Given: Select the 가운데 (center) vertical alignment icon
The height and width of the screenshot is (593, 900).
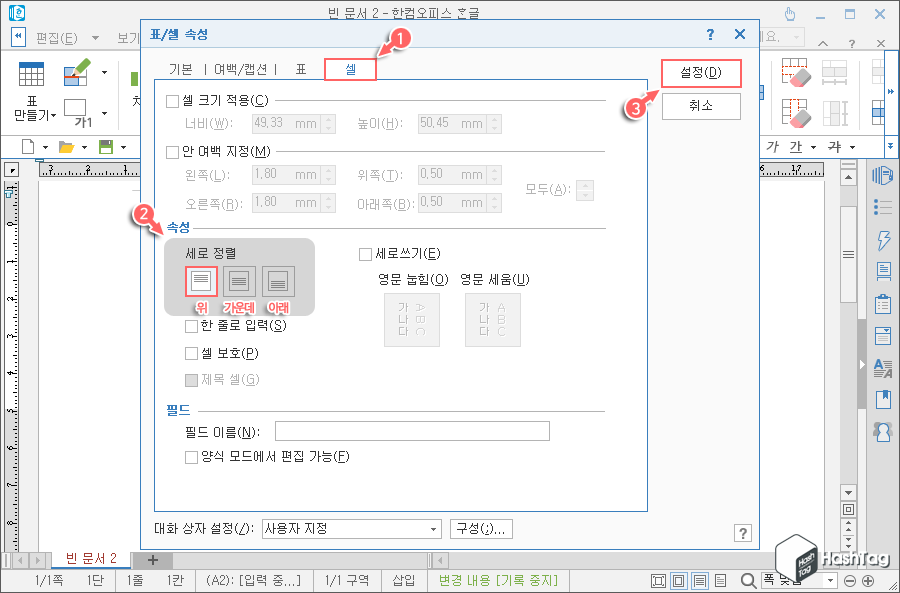Looking at the screenshot, I should coord(239,281).
